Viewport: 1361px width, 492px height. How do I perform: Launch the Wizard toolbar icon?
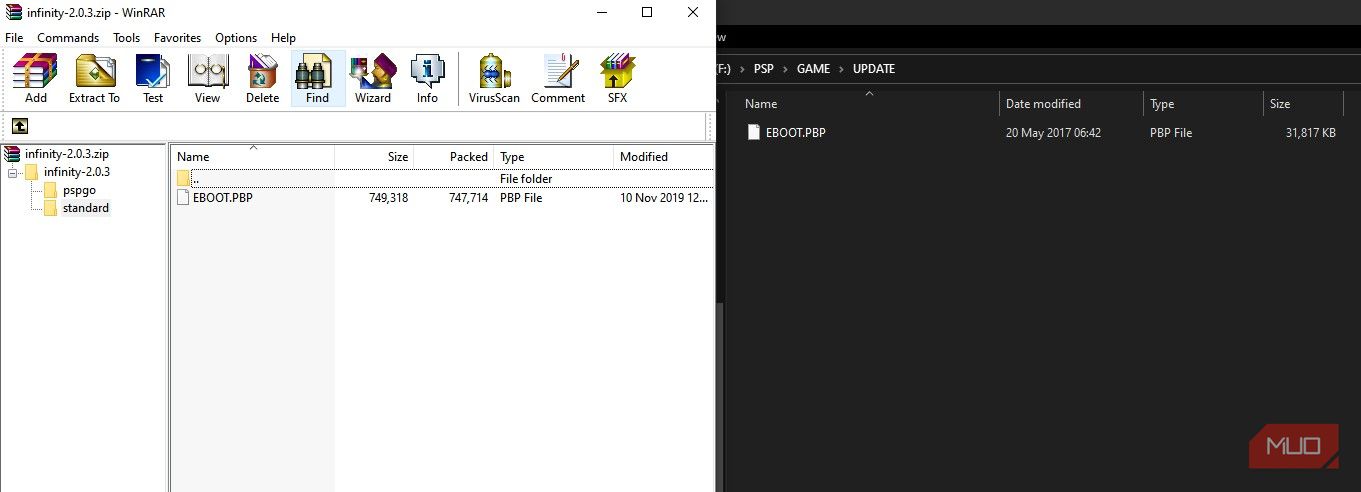click(373, 79)
